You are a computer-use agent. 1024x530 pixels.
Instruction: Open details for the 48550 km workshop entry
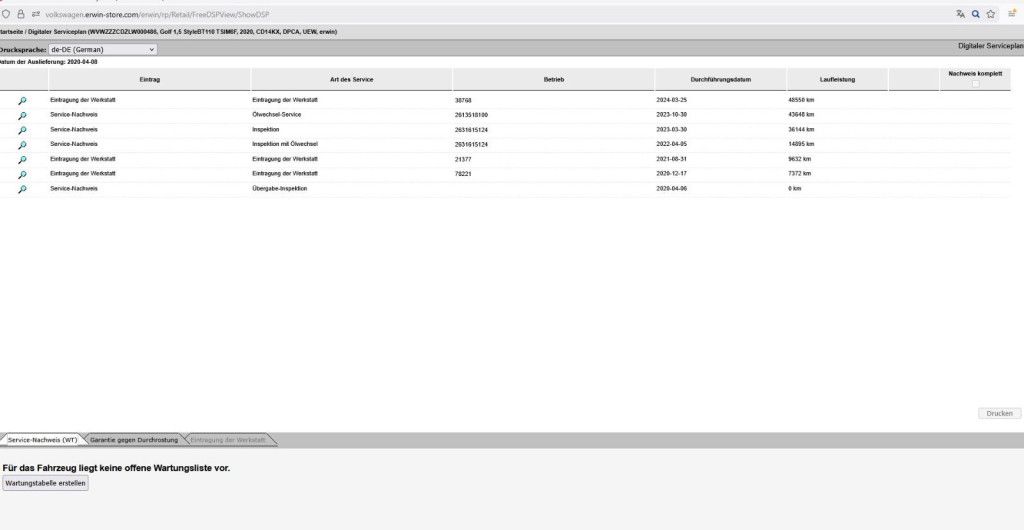22,101
